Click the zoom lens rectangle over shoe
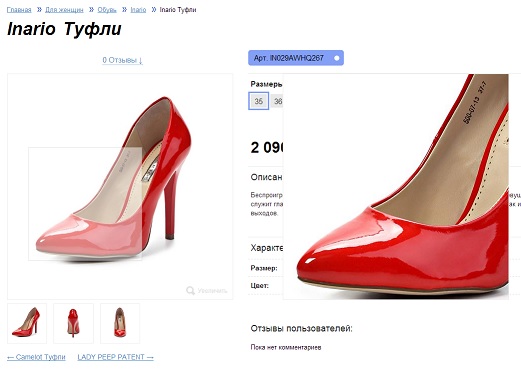 [x=85, y=204]
